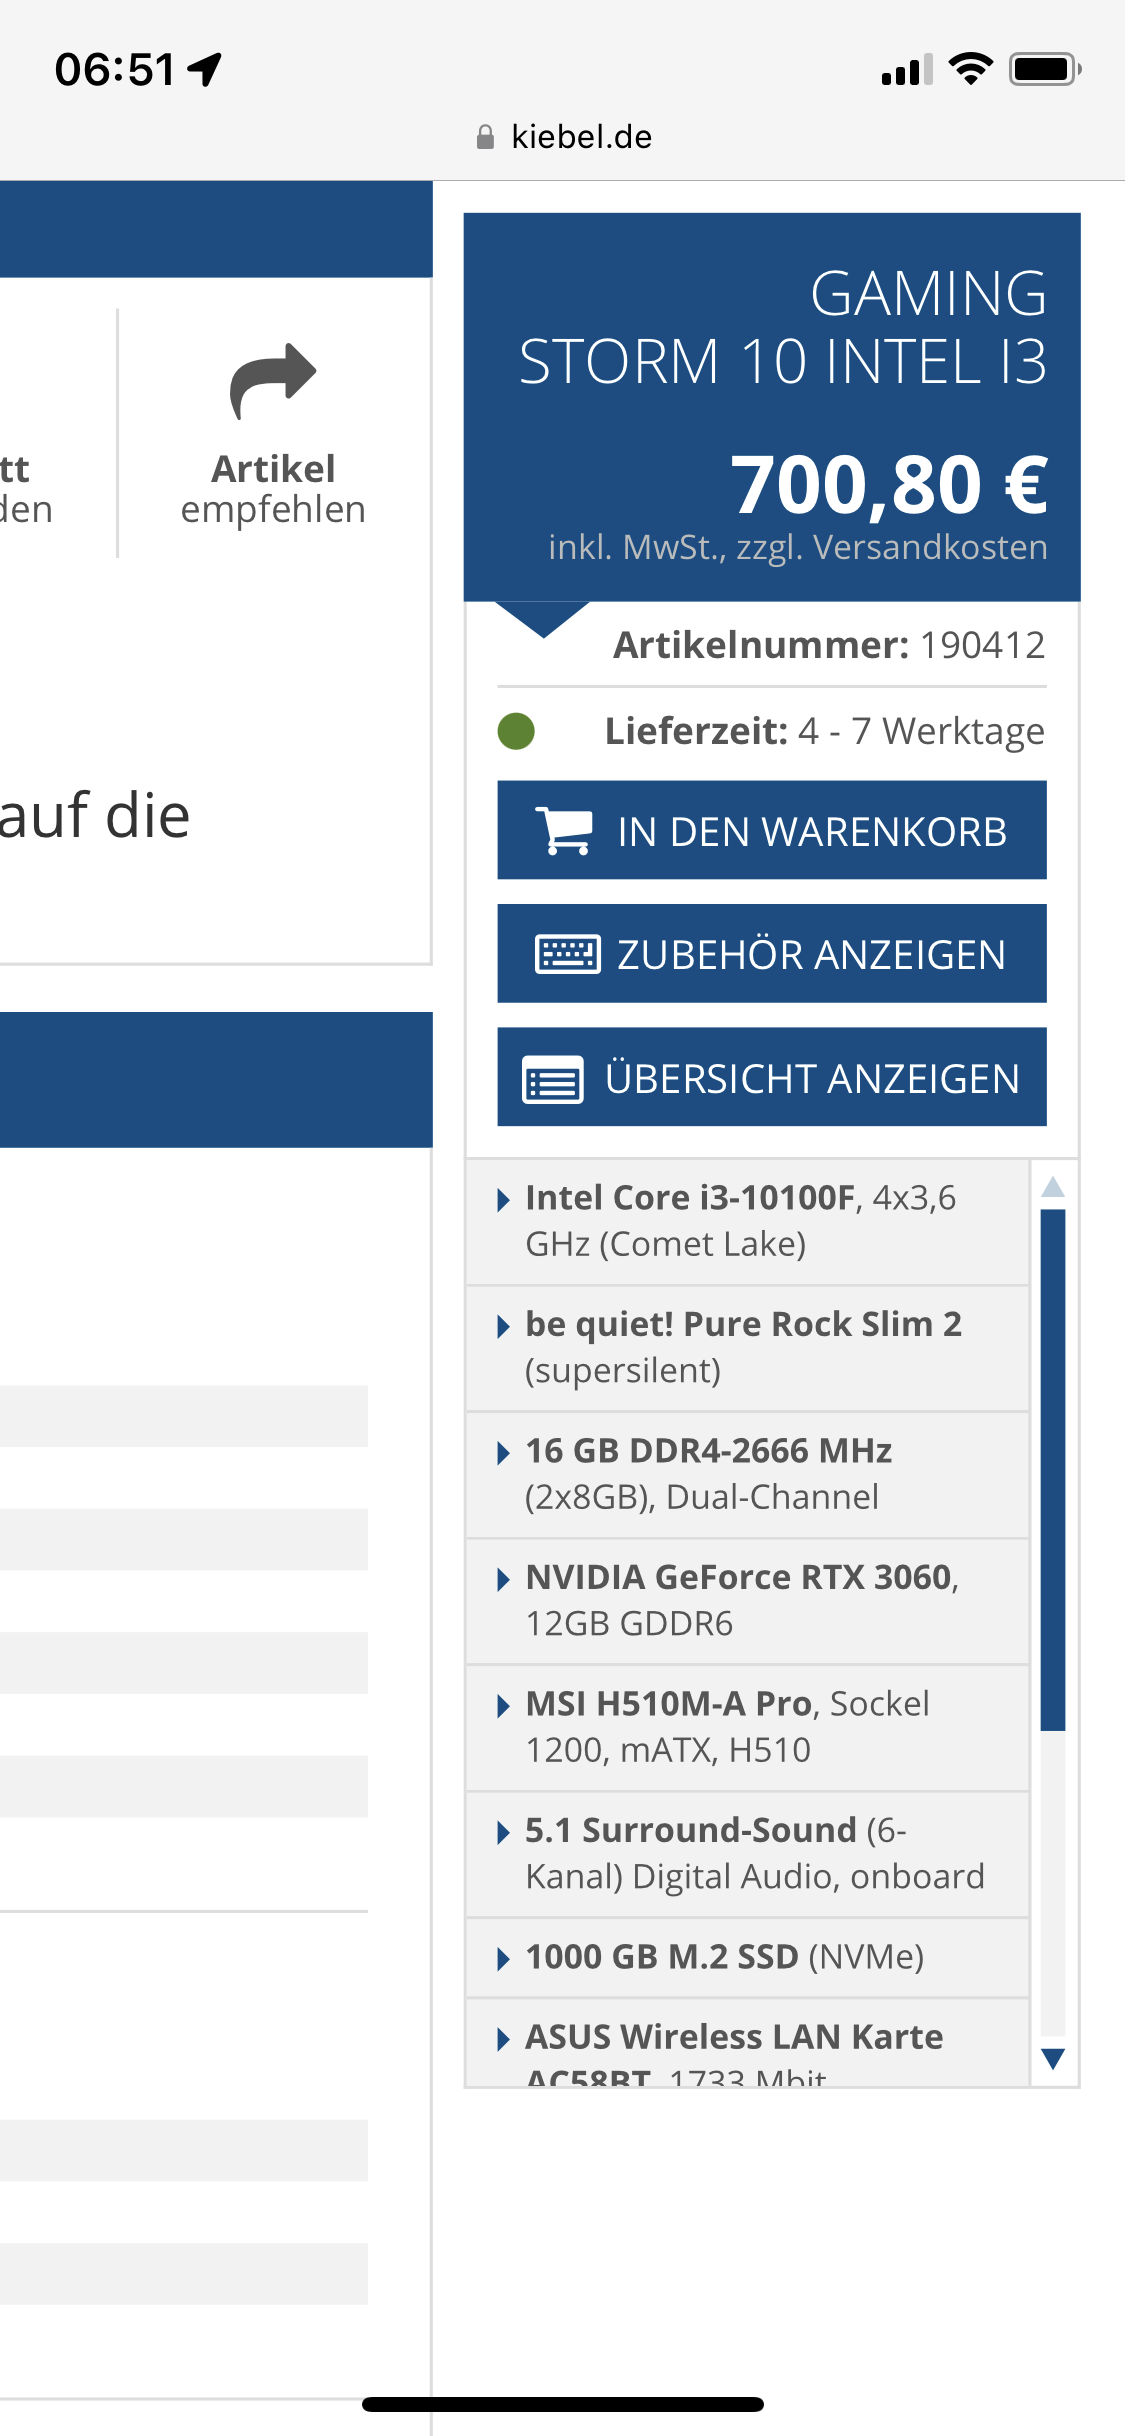Expand 1000 GB M.2 SSD arrow
1125x2436 pixels.
point(504,1958)
